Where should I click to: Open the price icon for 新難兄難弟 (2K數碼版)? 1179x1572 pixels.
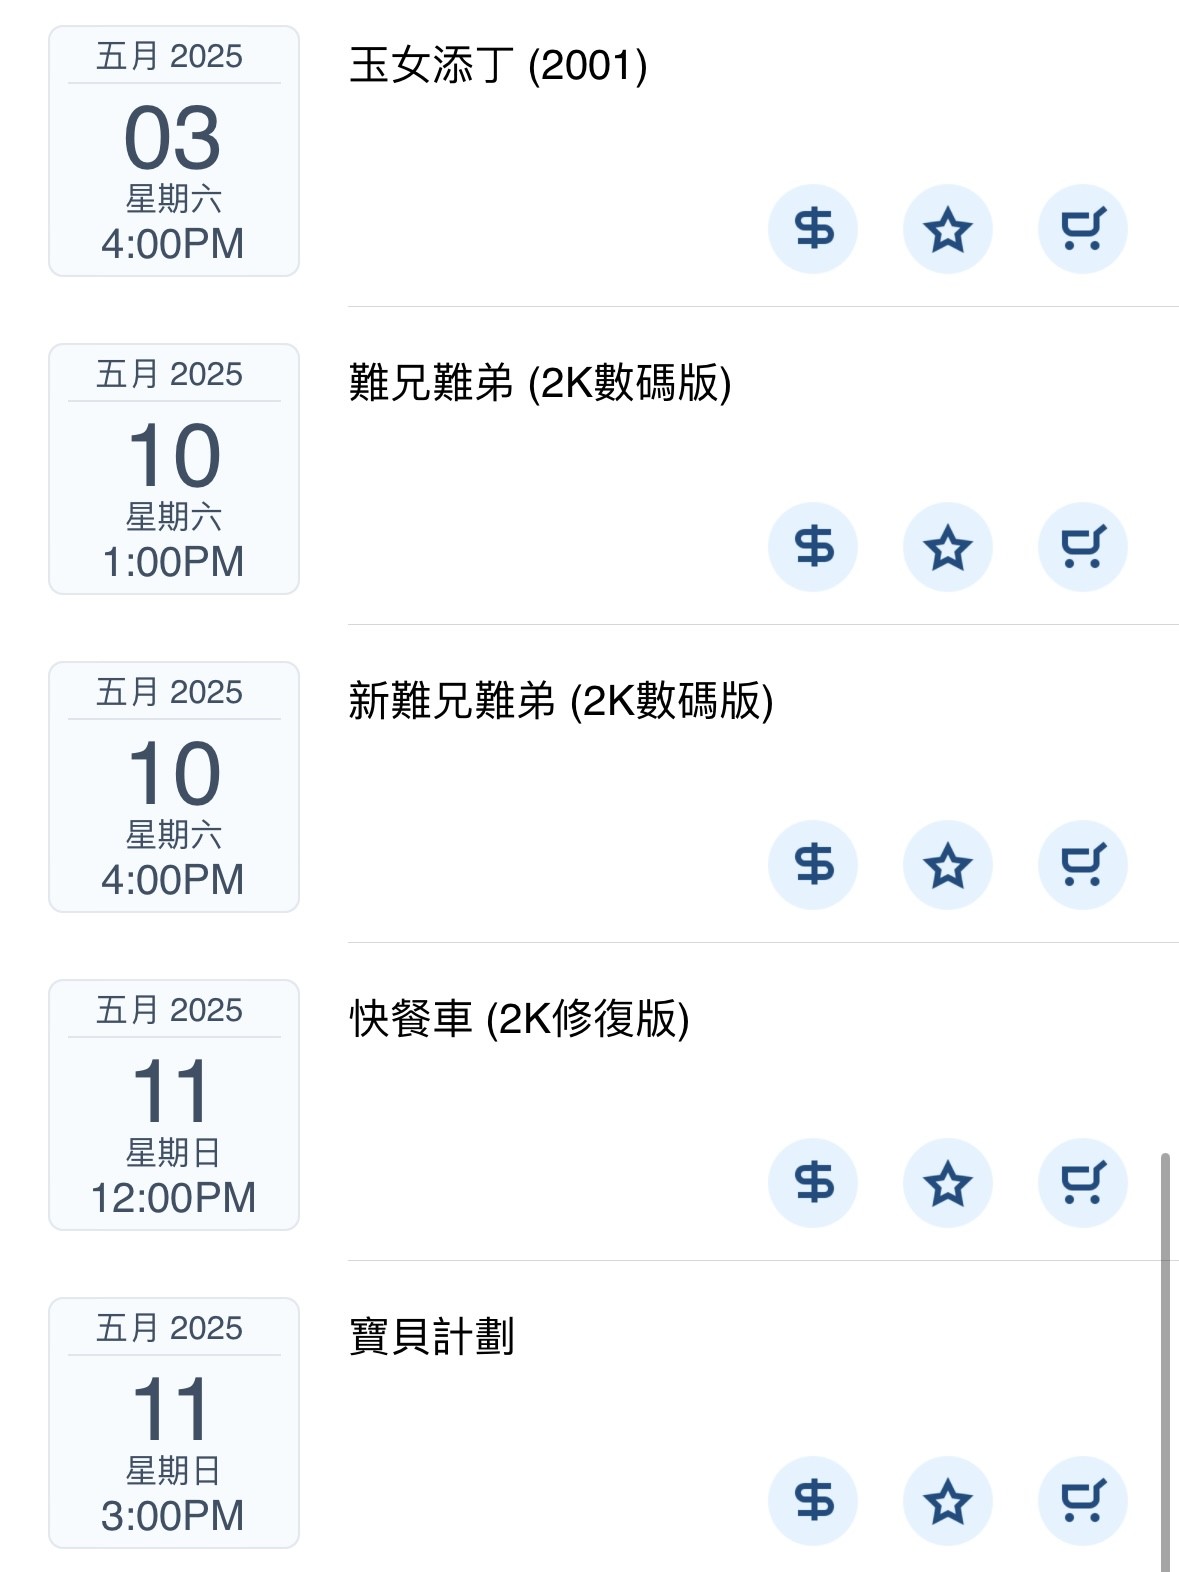pyautogui.click(x=813, y=865)
